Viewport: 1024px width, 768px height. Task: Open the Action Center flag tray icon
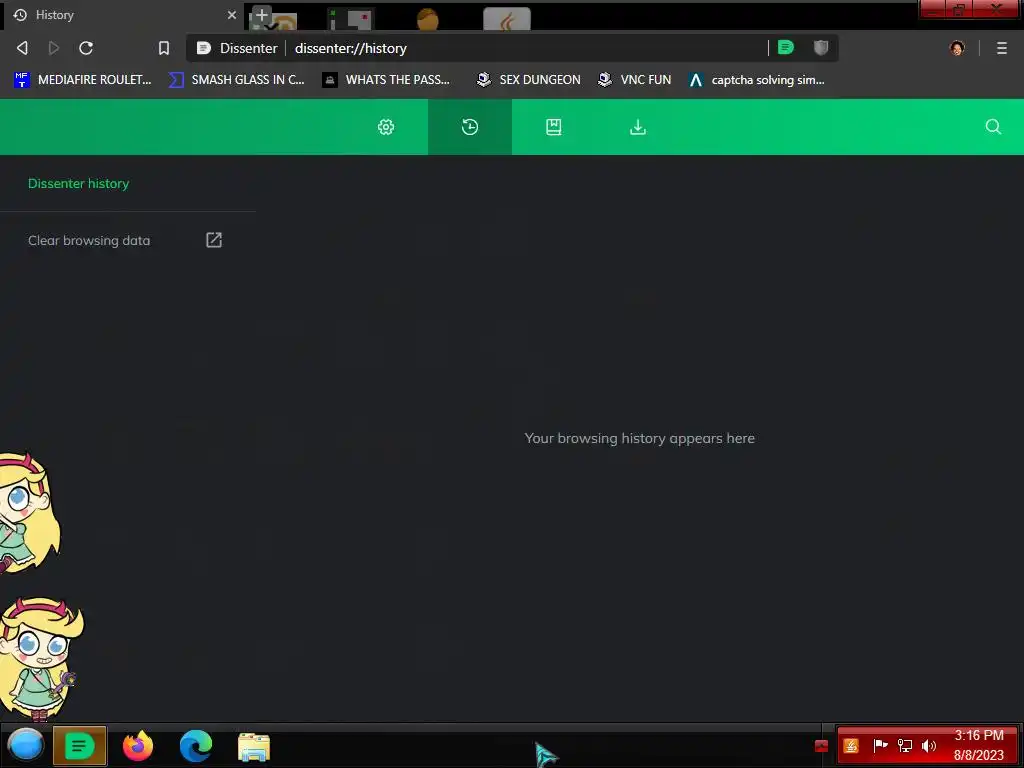click(x=880, y=745)
